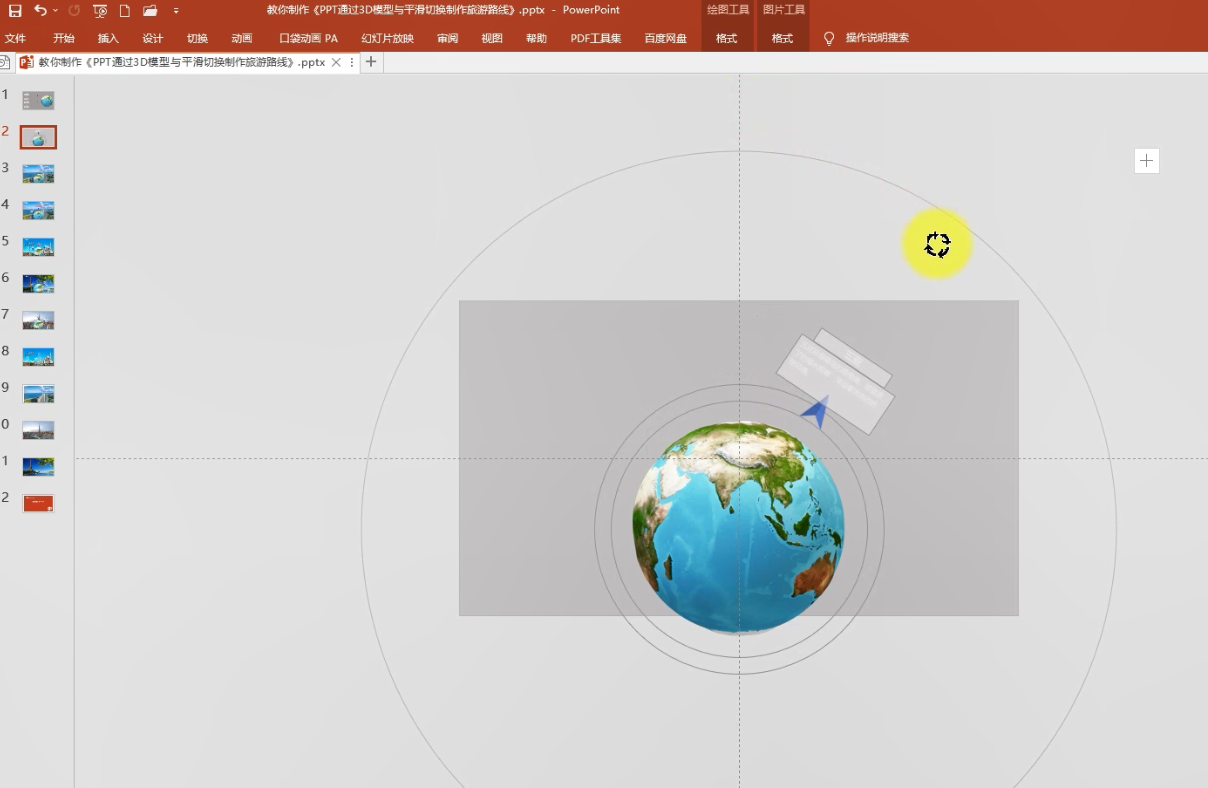The height and width of the screenshot is (788, 1208).
Task: Select slide 10 thumbnail
Action: point(39,430)
